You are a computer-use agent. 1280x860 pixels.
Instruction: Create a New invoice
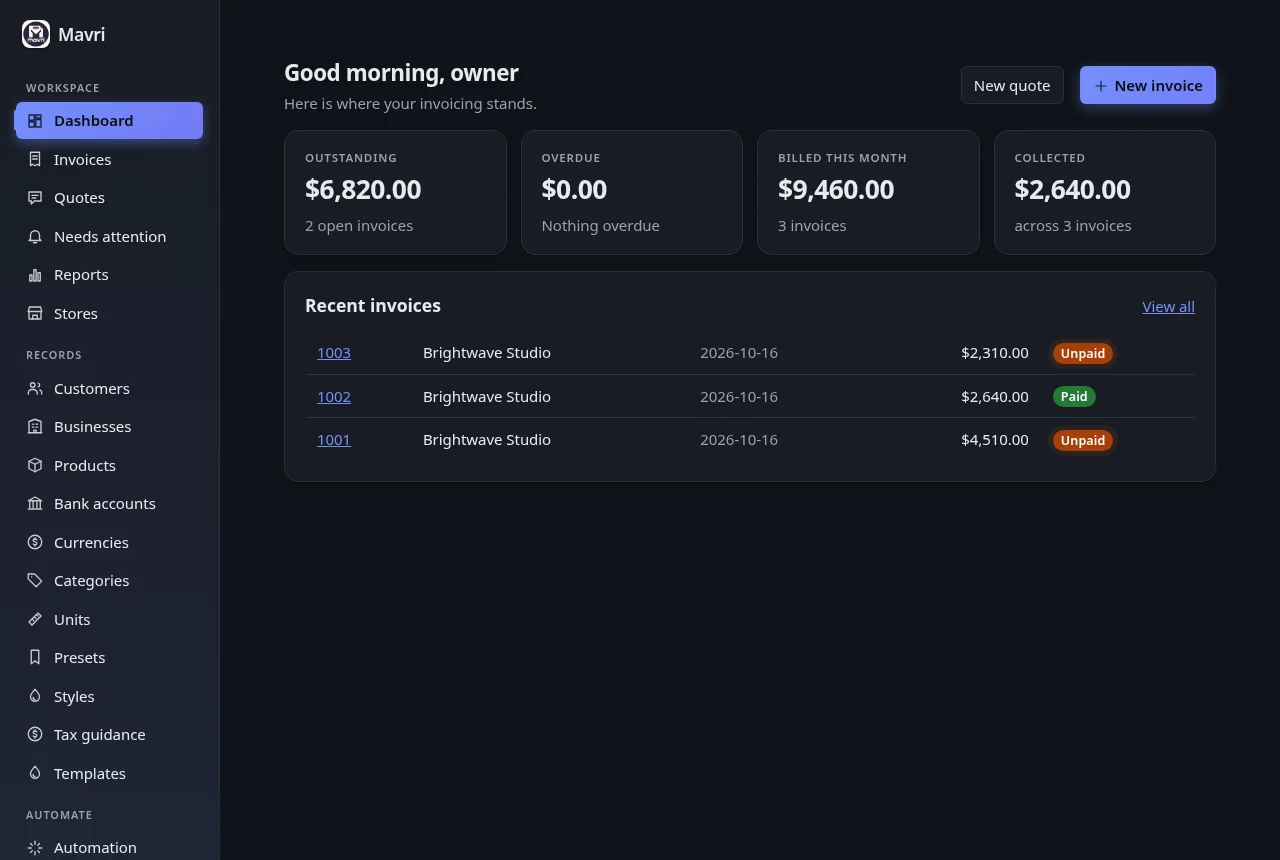pos(1148,85)
